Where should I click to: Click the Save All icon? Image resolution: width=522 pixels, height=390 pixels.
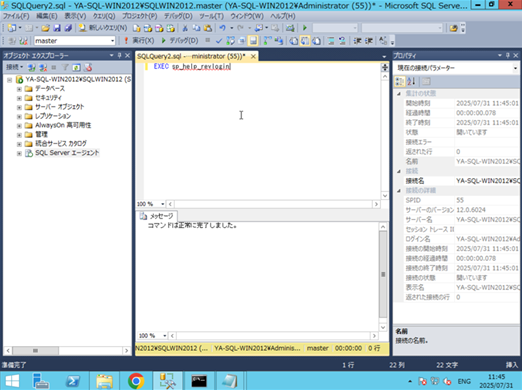pyautogui.click(x=68, y=28)
